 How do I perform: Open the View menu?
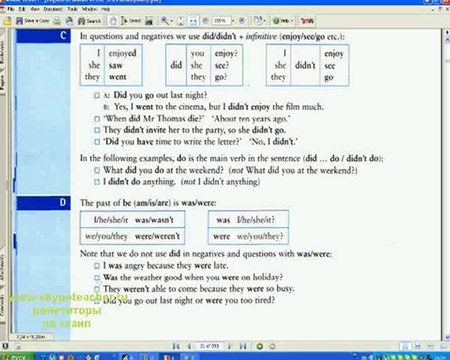click(35, 9)
